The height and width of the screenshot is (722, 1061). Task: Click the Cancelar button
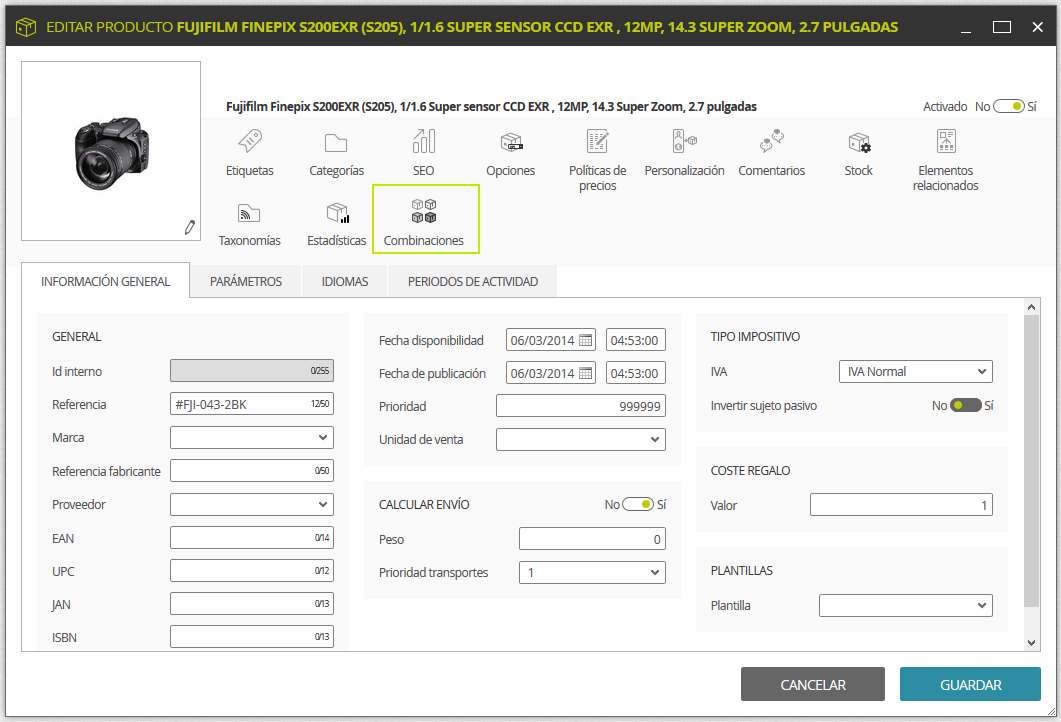813,684
